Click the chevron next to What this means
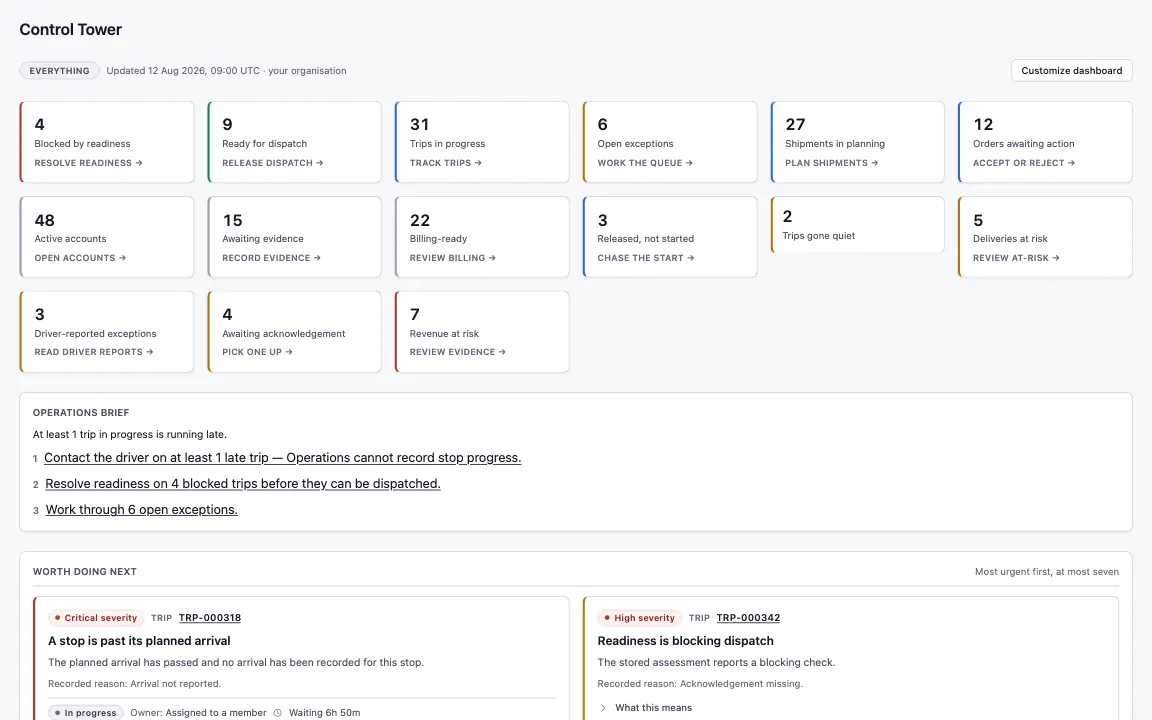 pos(603,708)
